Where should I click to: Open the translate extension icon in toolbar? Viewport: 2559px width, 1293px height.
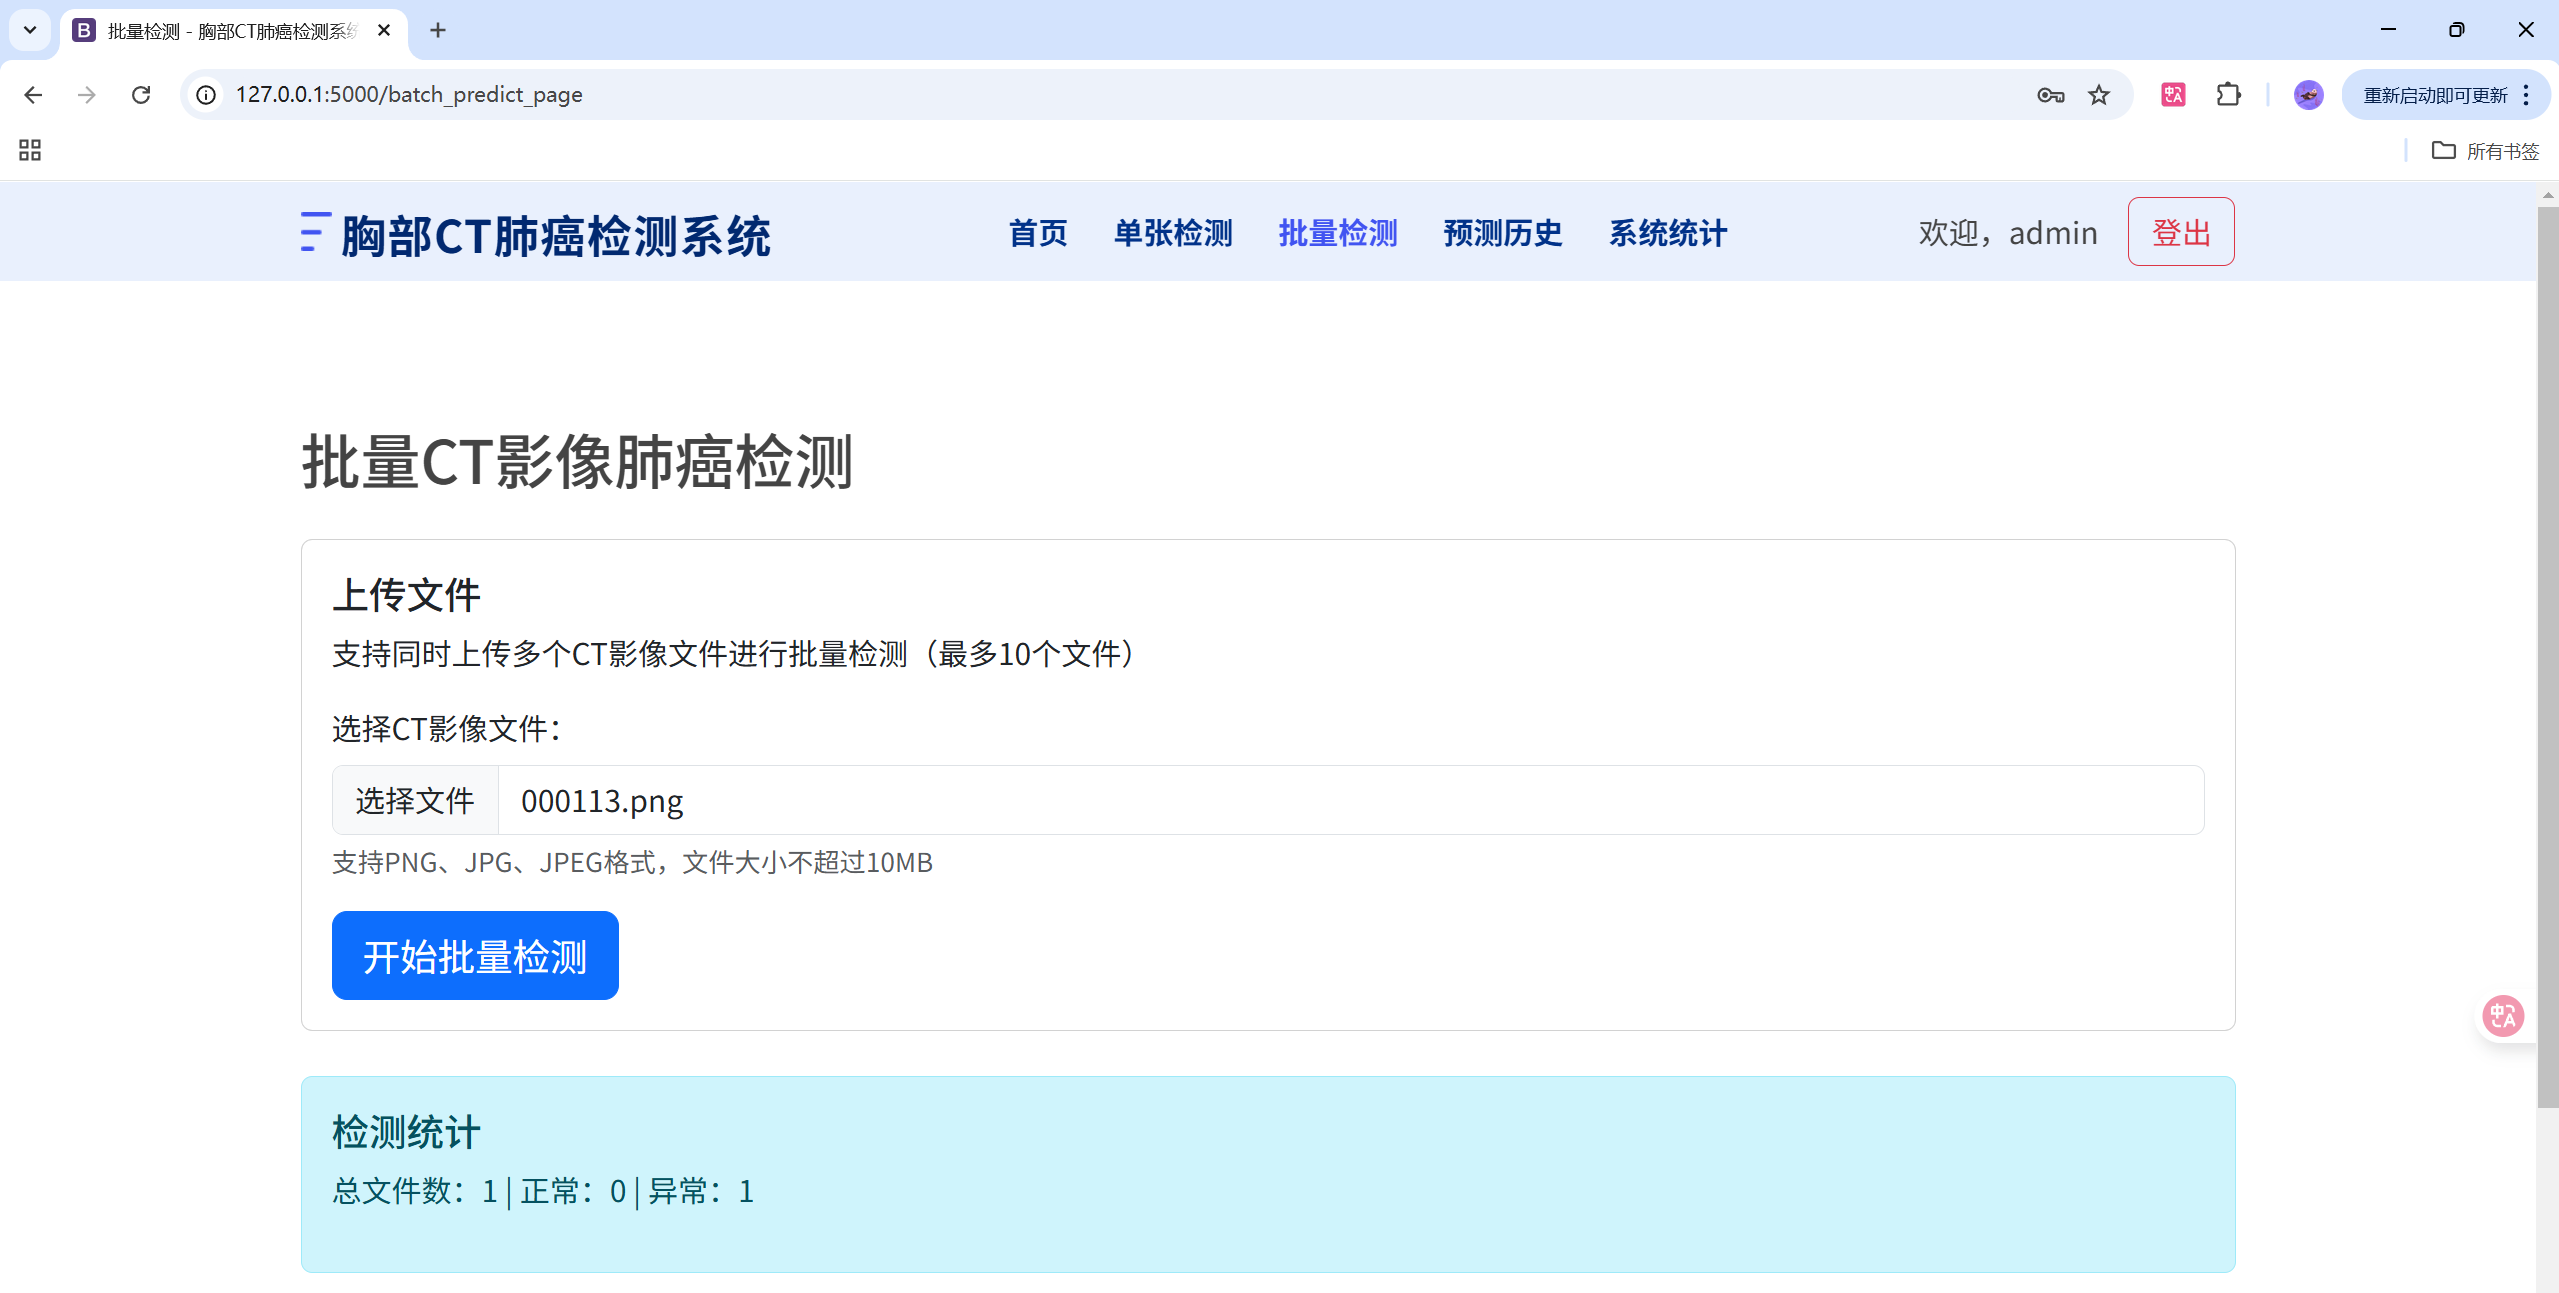[2173, 95]
